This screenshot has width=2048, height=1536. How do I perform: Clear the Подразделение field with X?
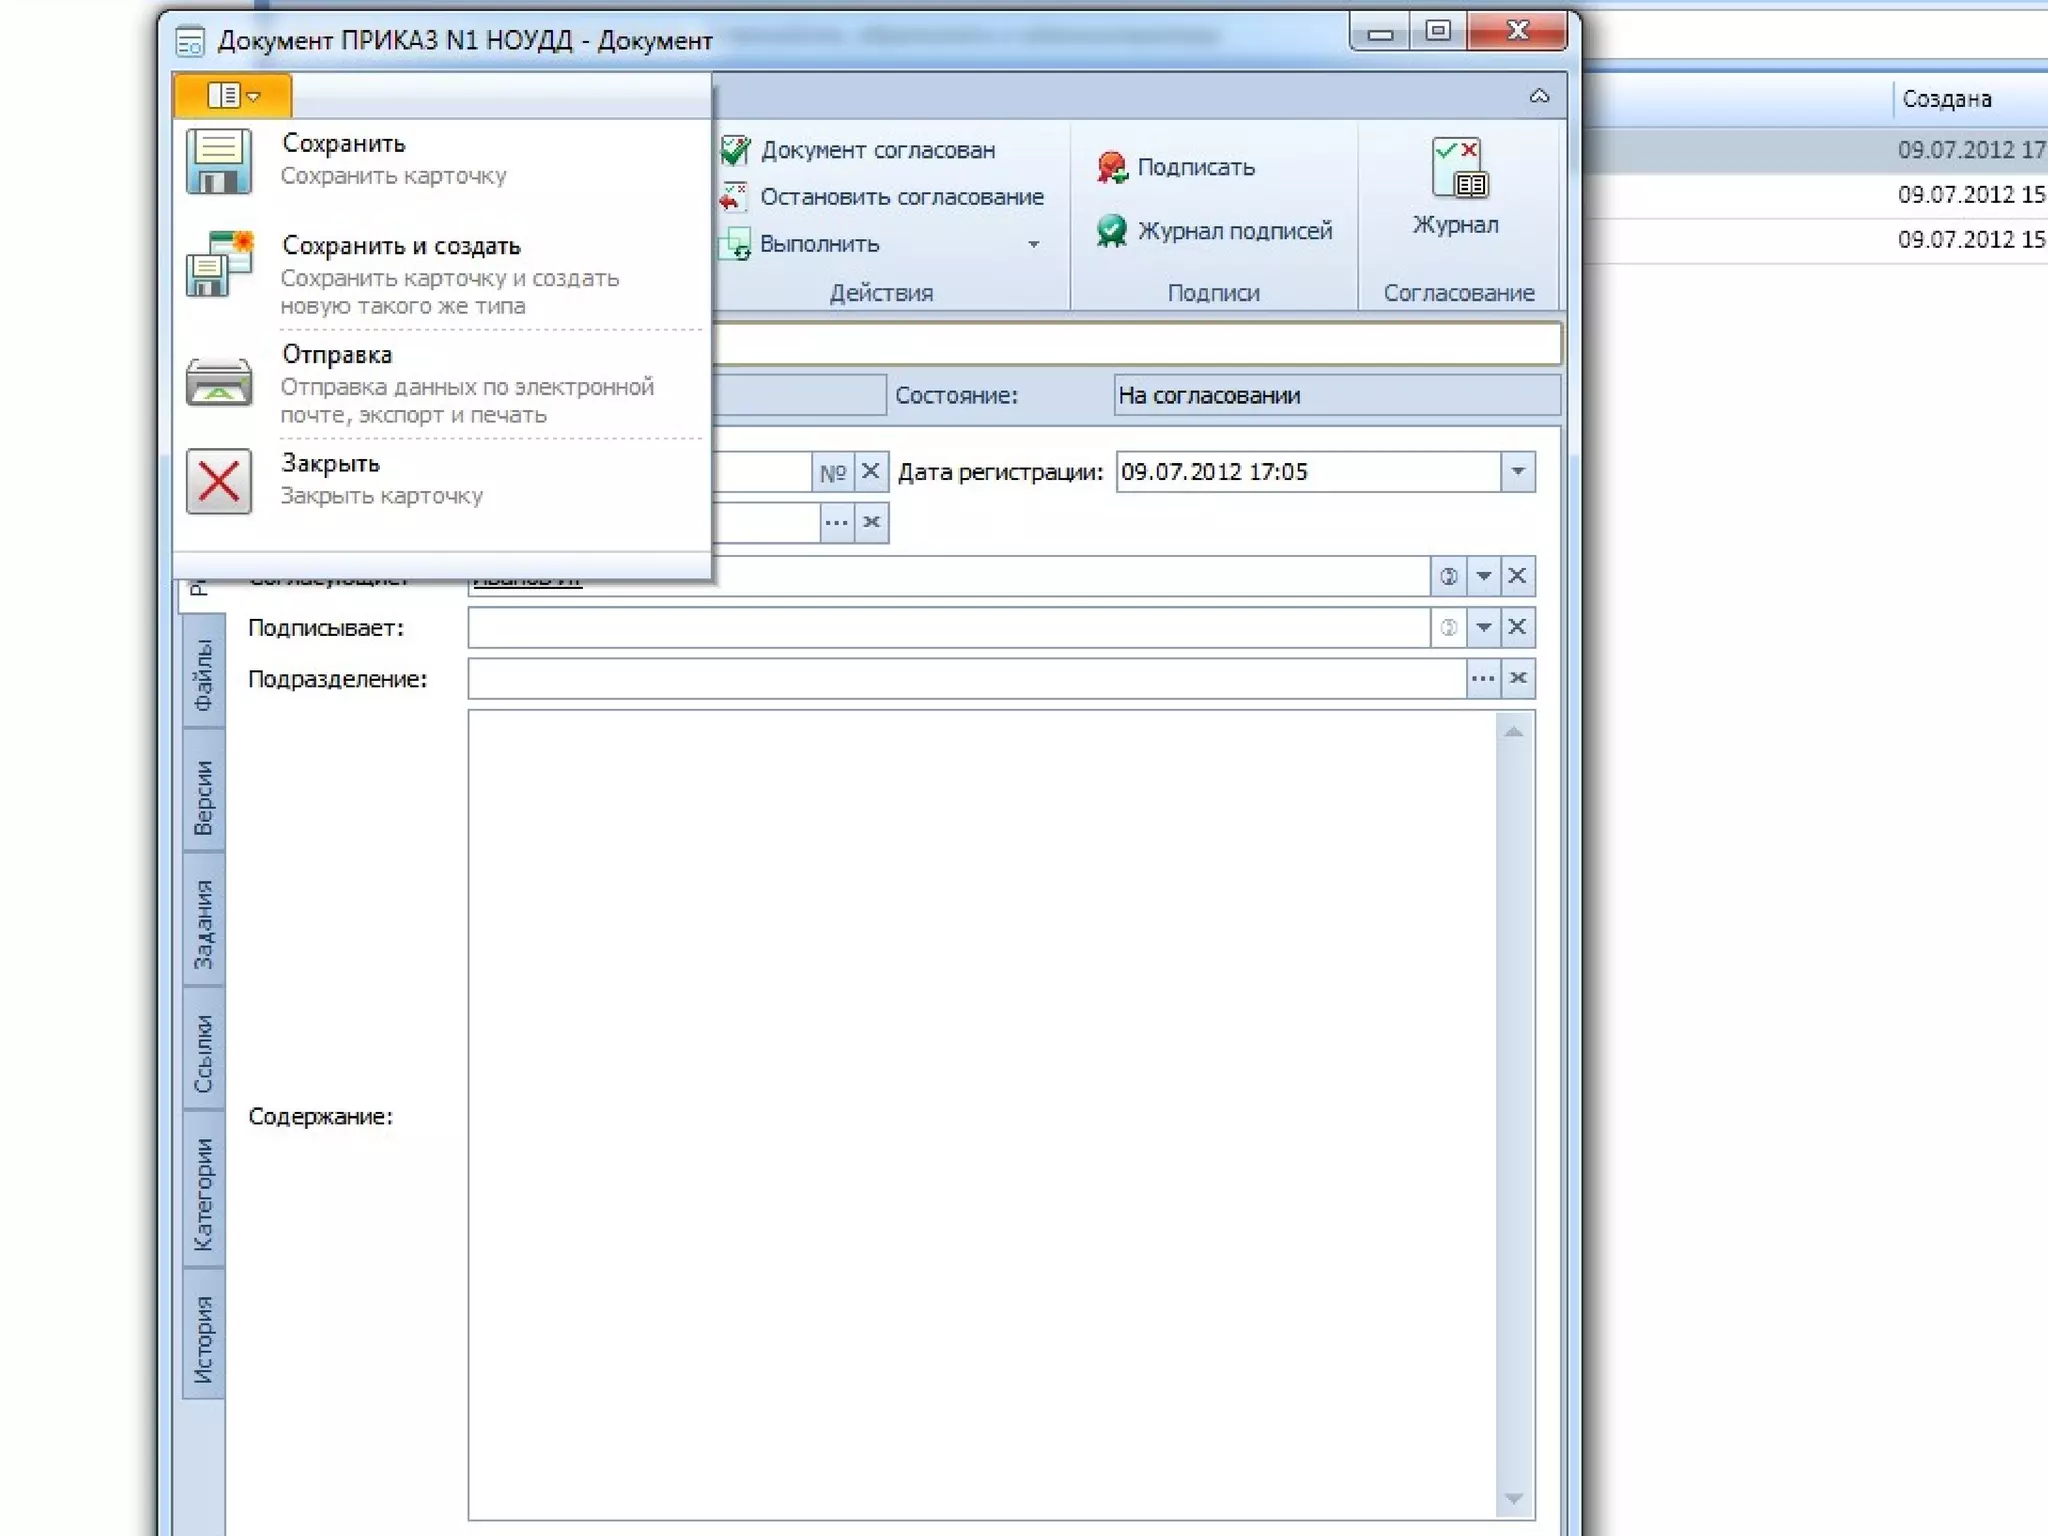click(x=1518, y=679)
